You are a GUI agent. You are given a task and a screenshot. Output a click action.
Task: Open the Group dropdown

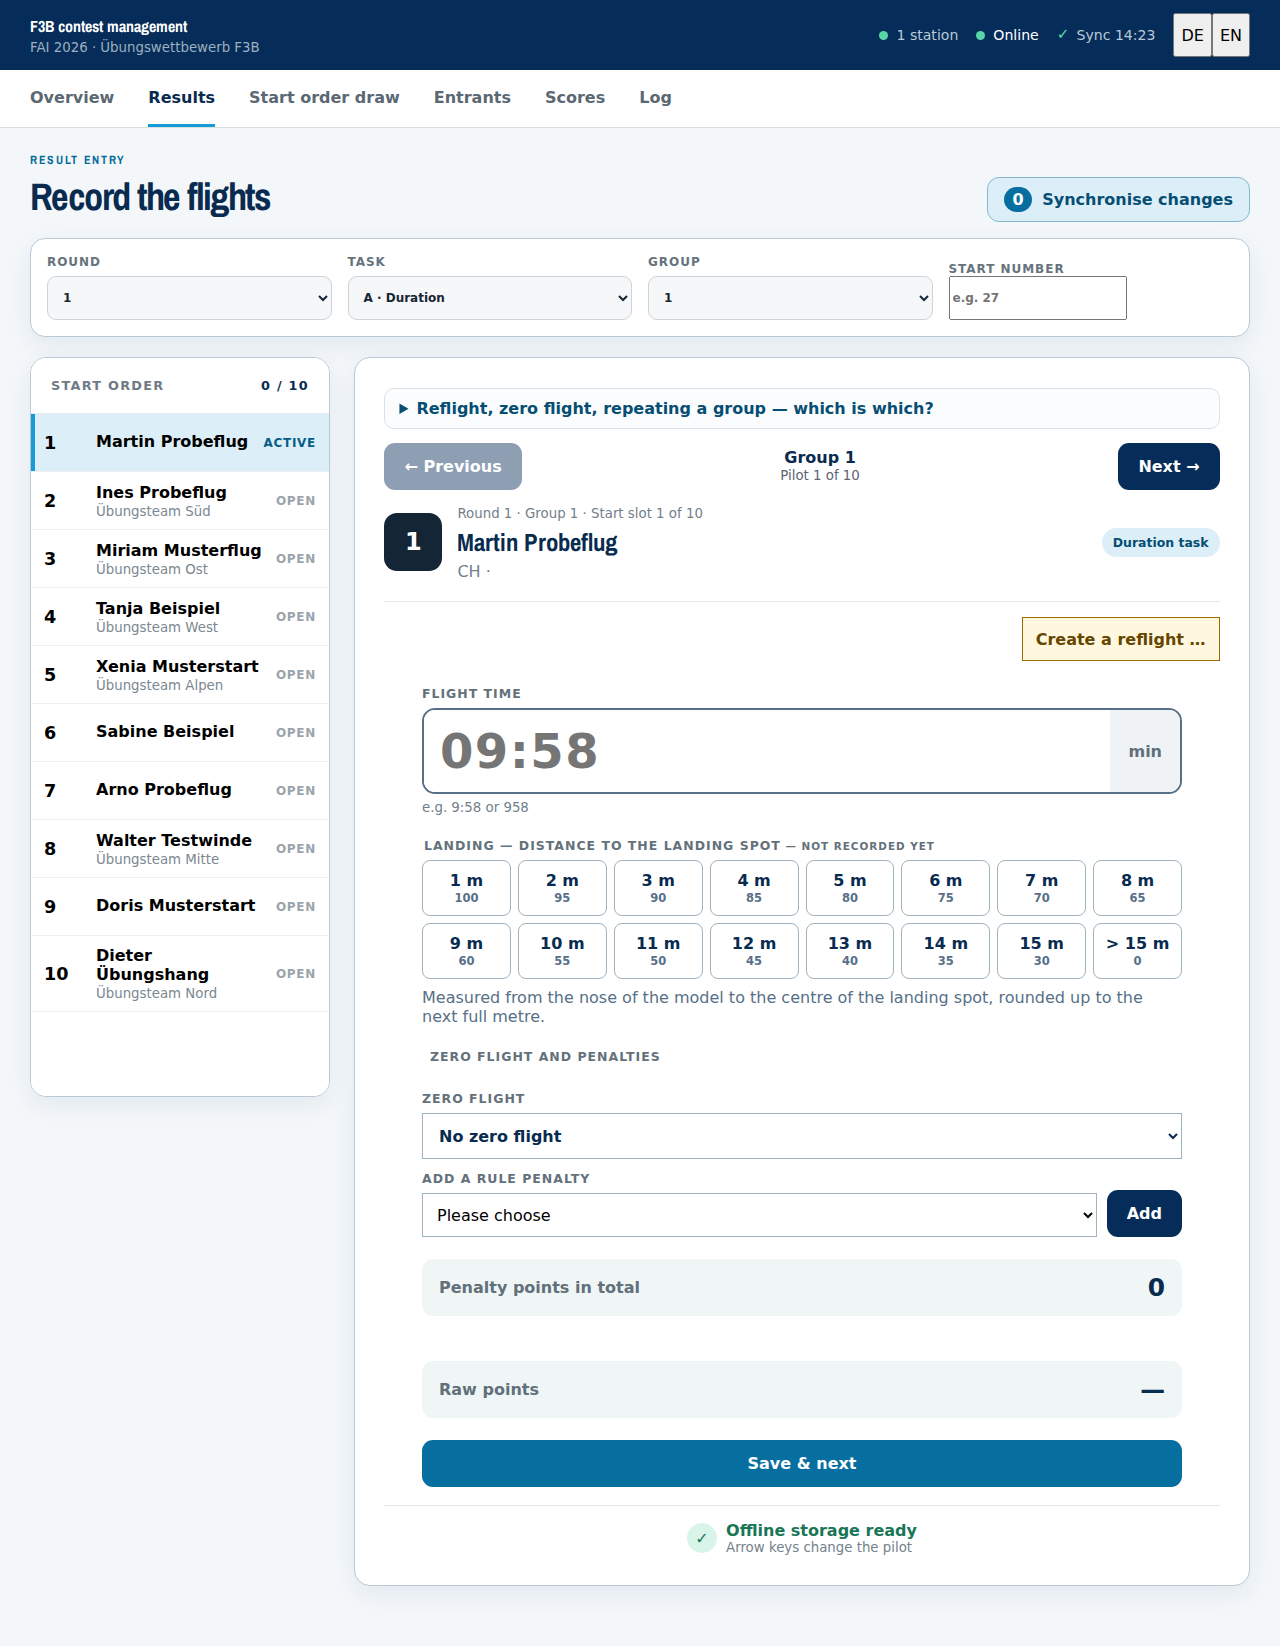pyautogui.click(x=790, y=298)
